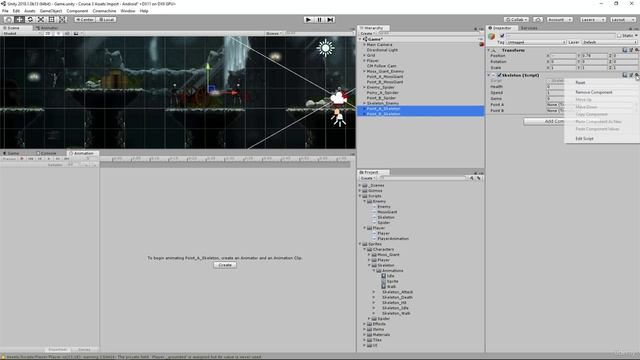Expand the Skeleton_Attack sprite folder
The width and height of the screenshot is (640, 360).
click(x=373, y=292)
